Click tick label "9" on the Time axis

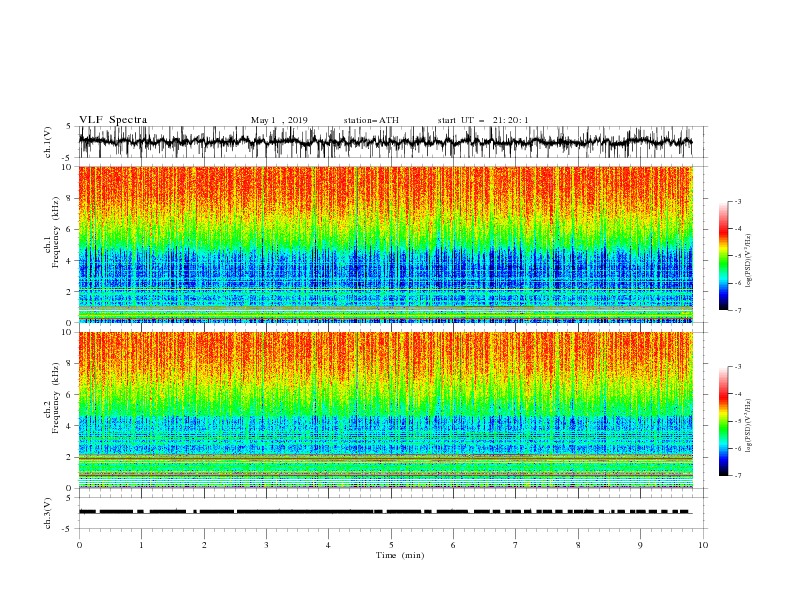click(x=640, y=545)
